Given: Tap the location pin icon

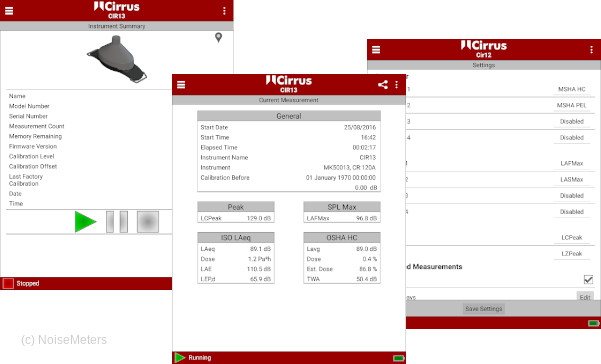Looking at the screenshot, I should (218, 38).
